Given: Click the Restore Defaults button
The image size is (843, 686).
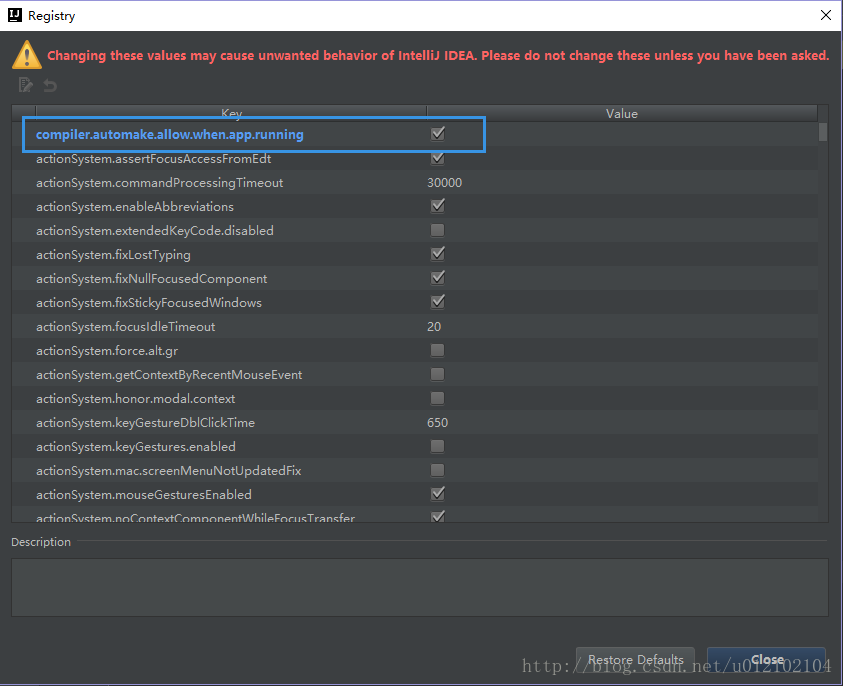Looking at the screenshot, I should pos(635,660).
